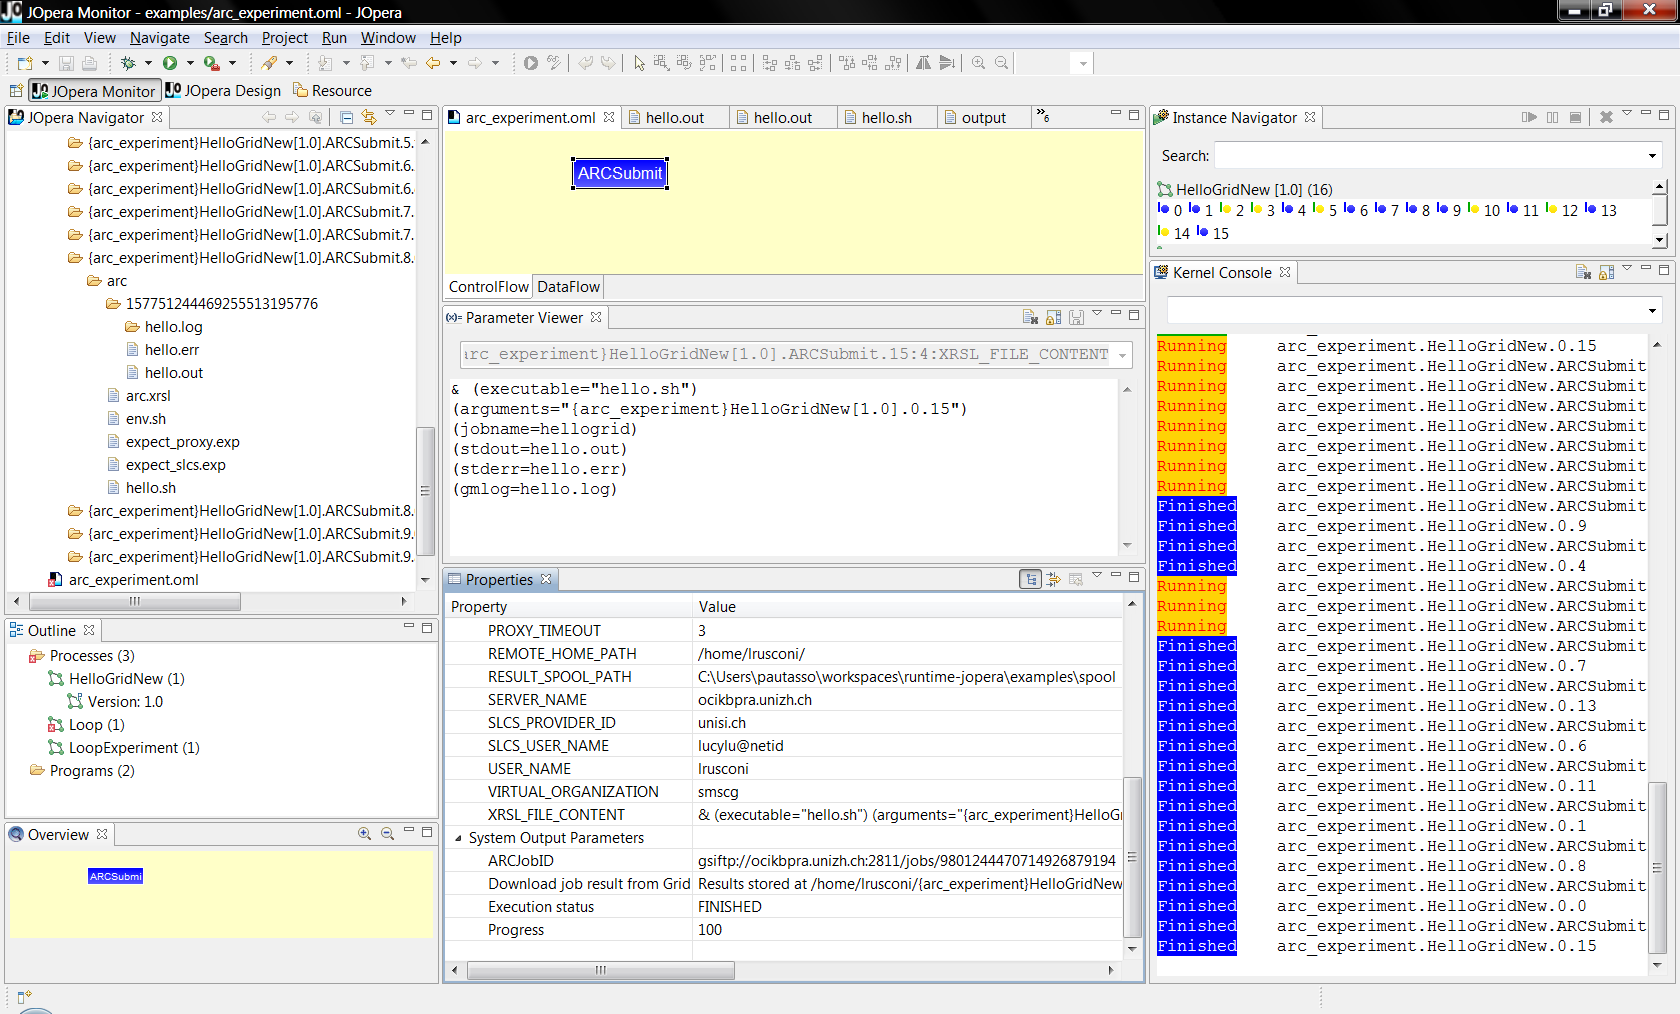Click the Properties horizontal scrollbar thumb
Image resolution: width=1680 pixels, height=1014 pixels.
pyautogui.click(x=600, y=970)
